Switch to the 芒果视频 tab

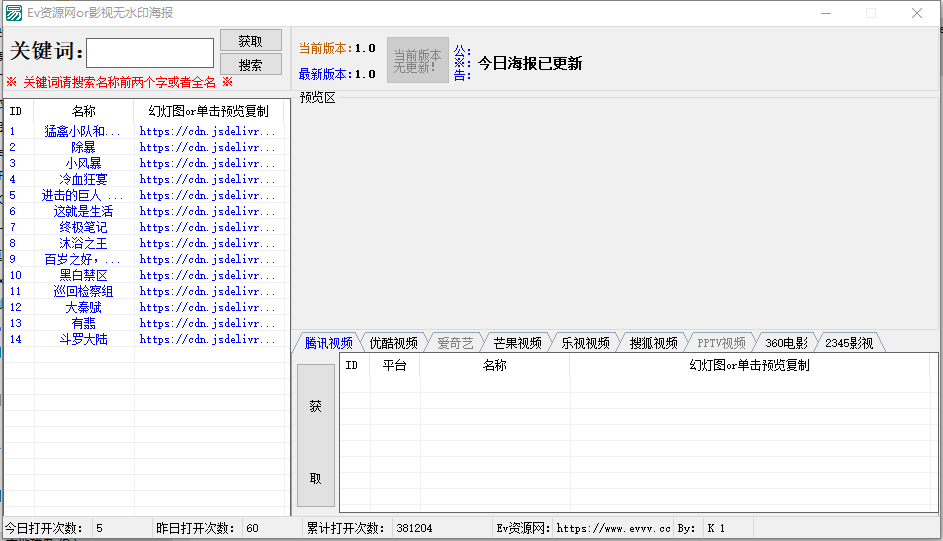coord(517,343)
